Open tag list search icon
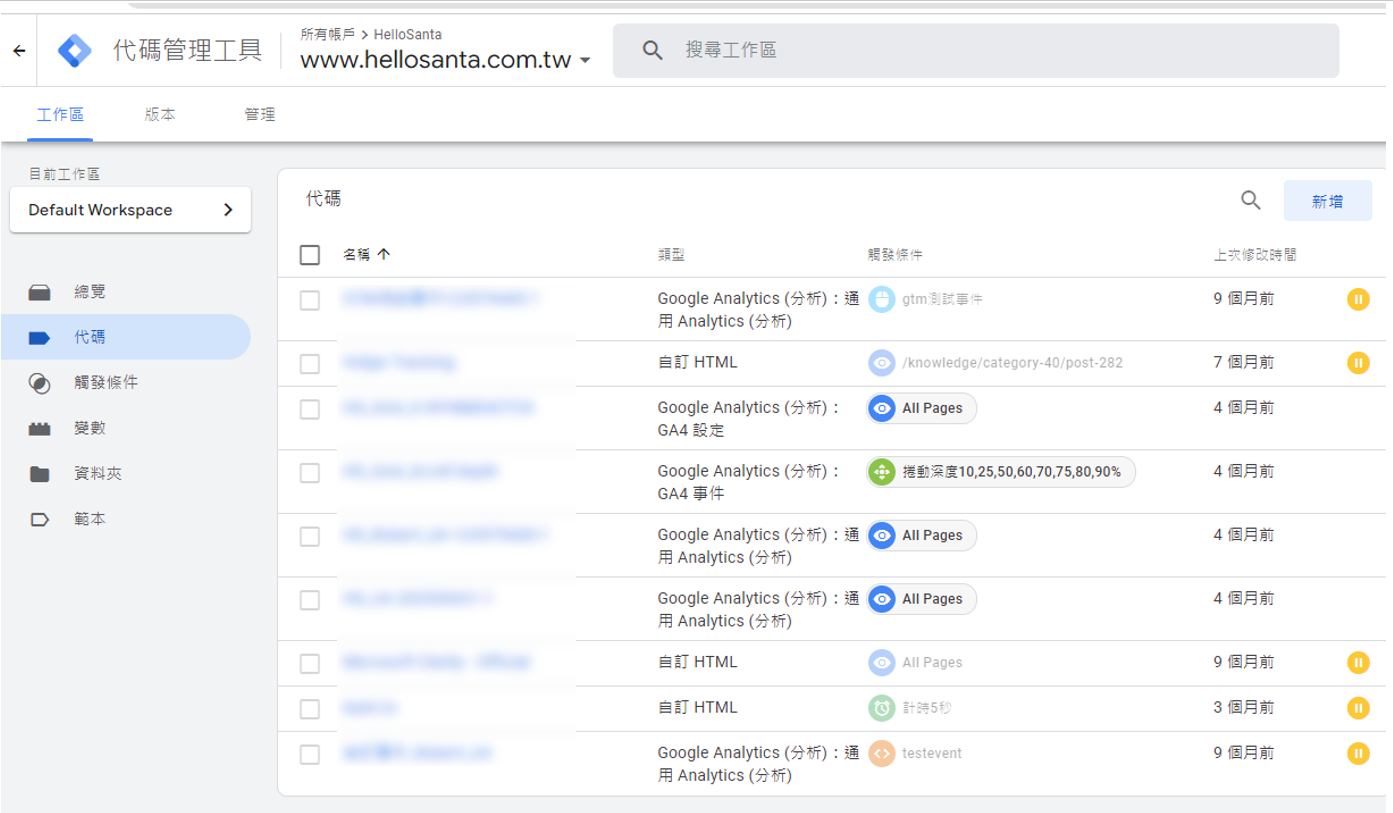This screenshot has height=813, width=1393. 1250,200
